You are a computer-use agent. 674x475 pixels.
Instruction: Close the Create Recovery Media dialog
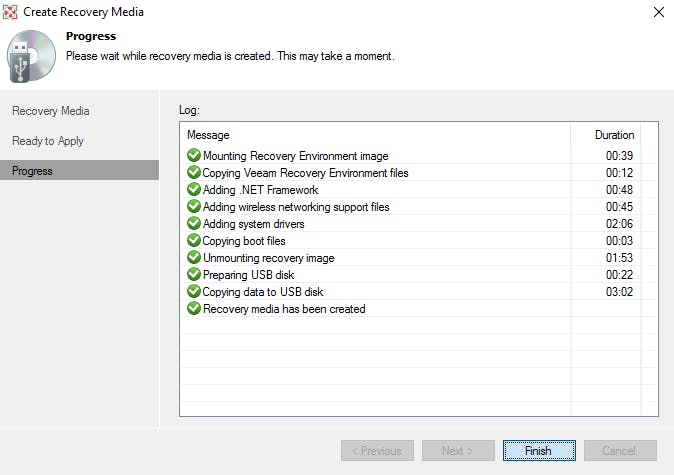click(658, 12)
